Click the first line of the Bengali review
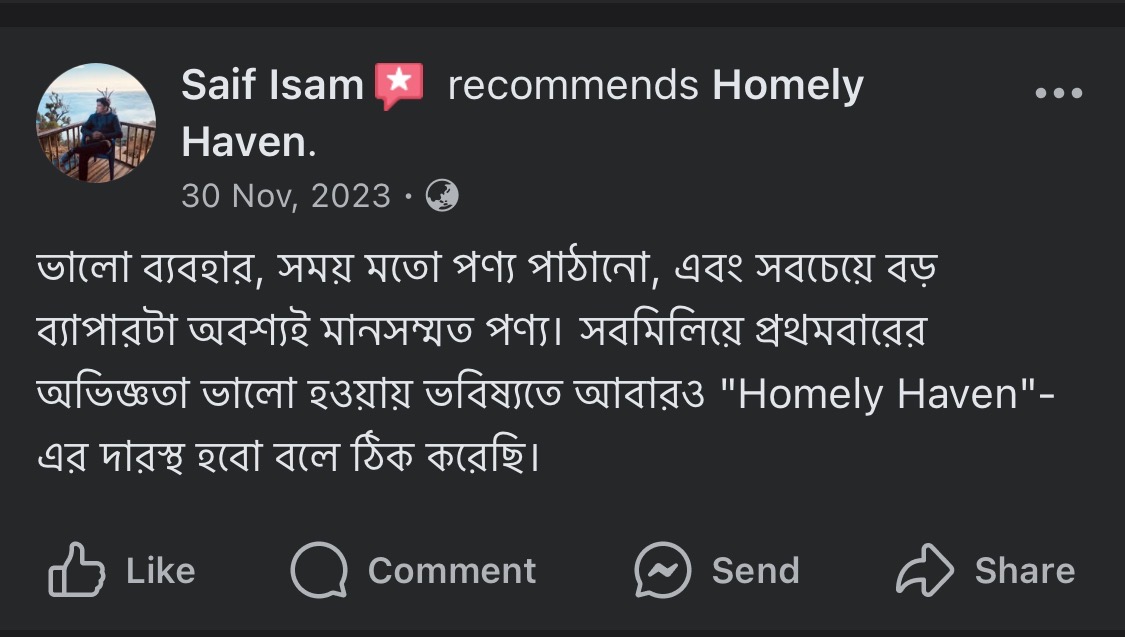Image resolution: width=1125 pixels, height=637 pixels. point(487,269)
